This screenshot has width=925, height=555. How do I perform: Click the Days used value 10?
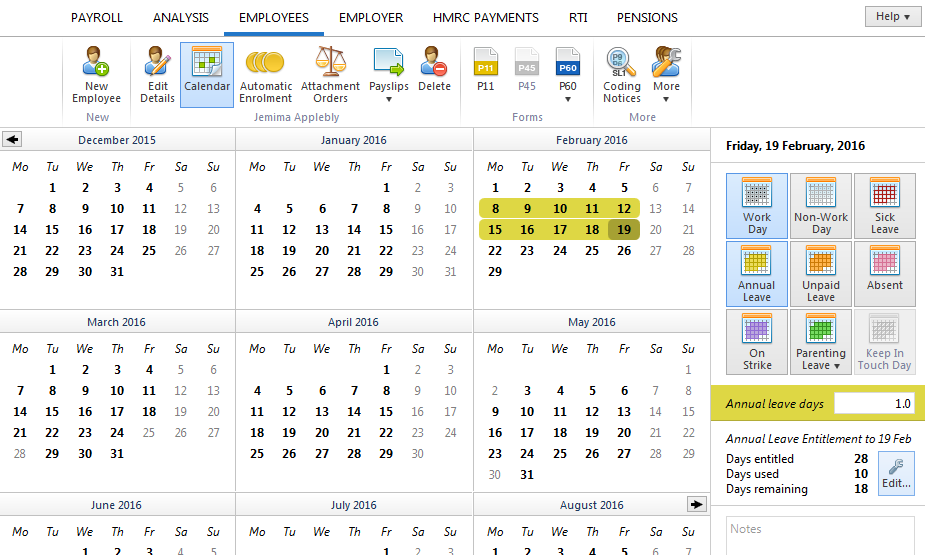[x=861, y=474]
